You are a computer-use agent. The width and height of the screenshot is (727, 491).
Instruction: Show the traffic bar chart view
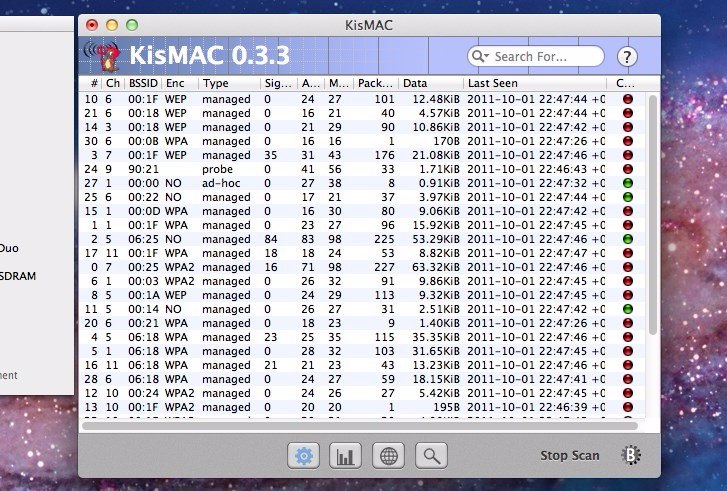(346, 456)
